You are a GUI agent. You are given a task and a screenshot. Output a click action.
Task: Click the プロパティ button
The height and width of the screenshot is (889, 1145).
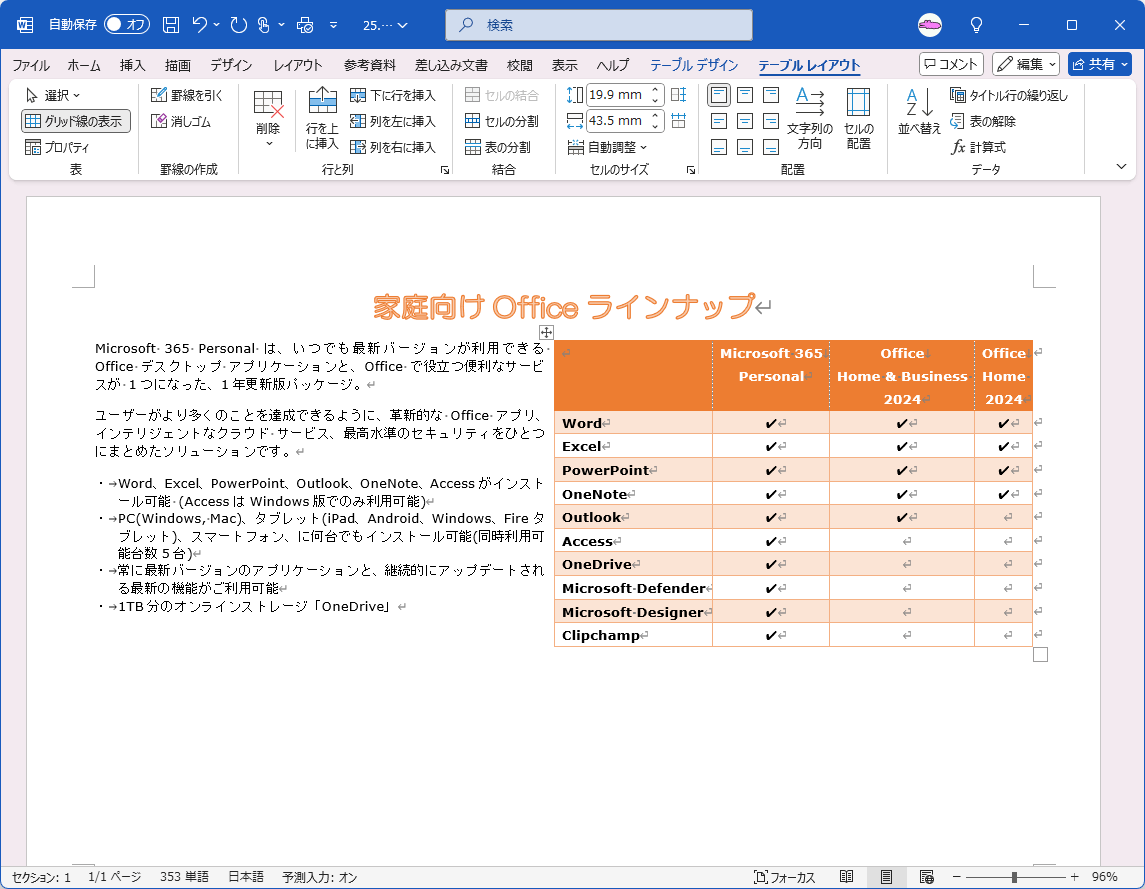[57, 147]
